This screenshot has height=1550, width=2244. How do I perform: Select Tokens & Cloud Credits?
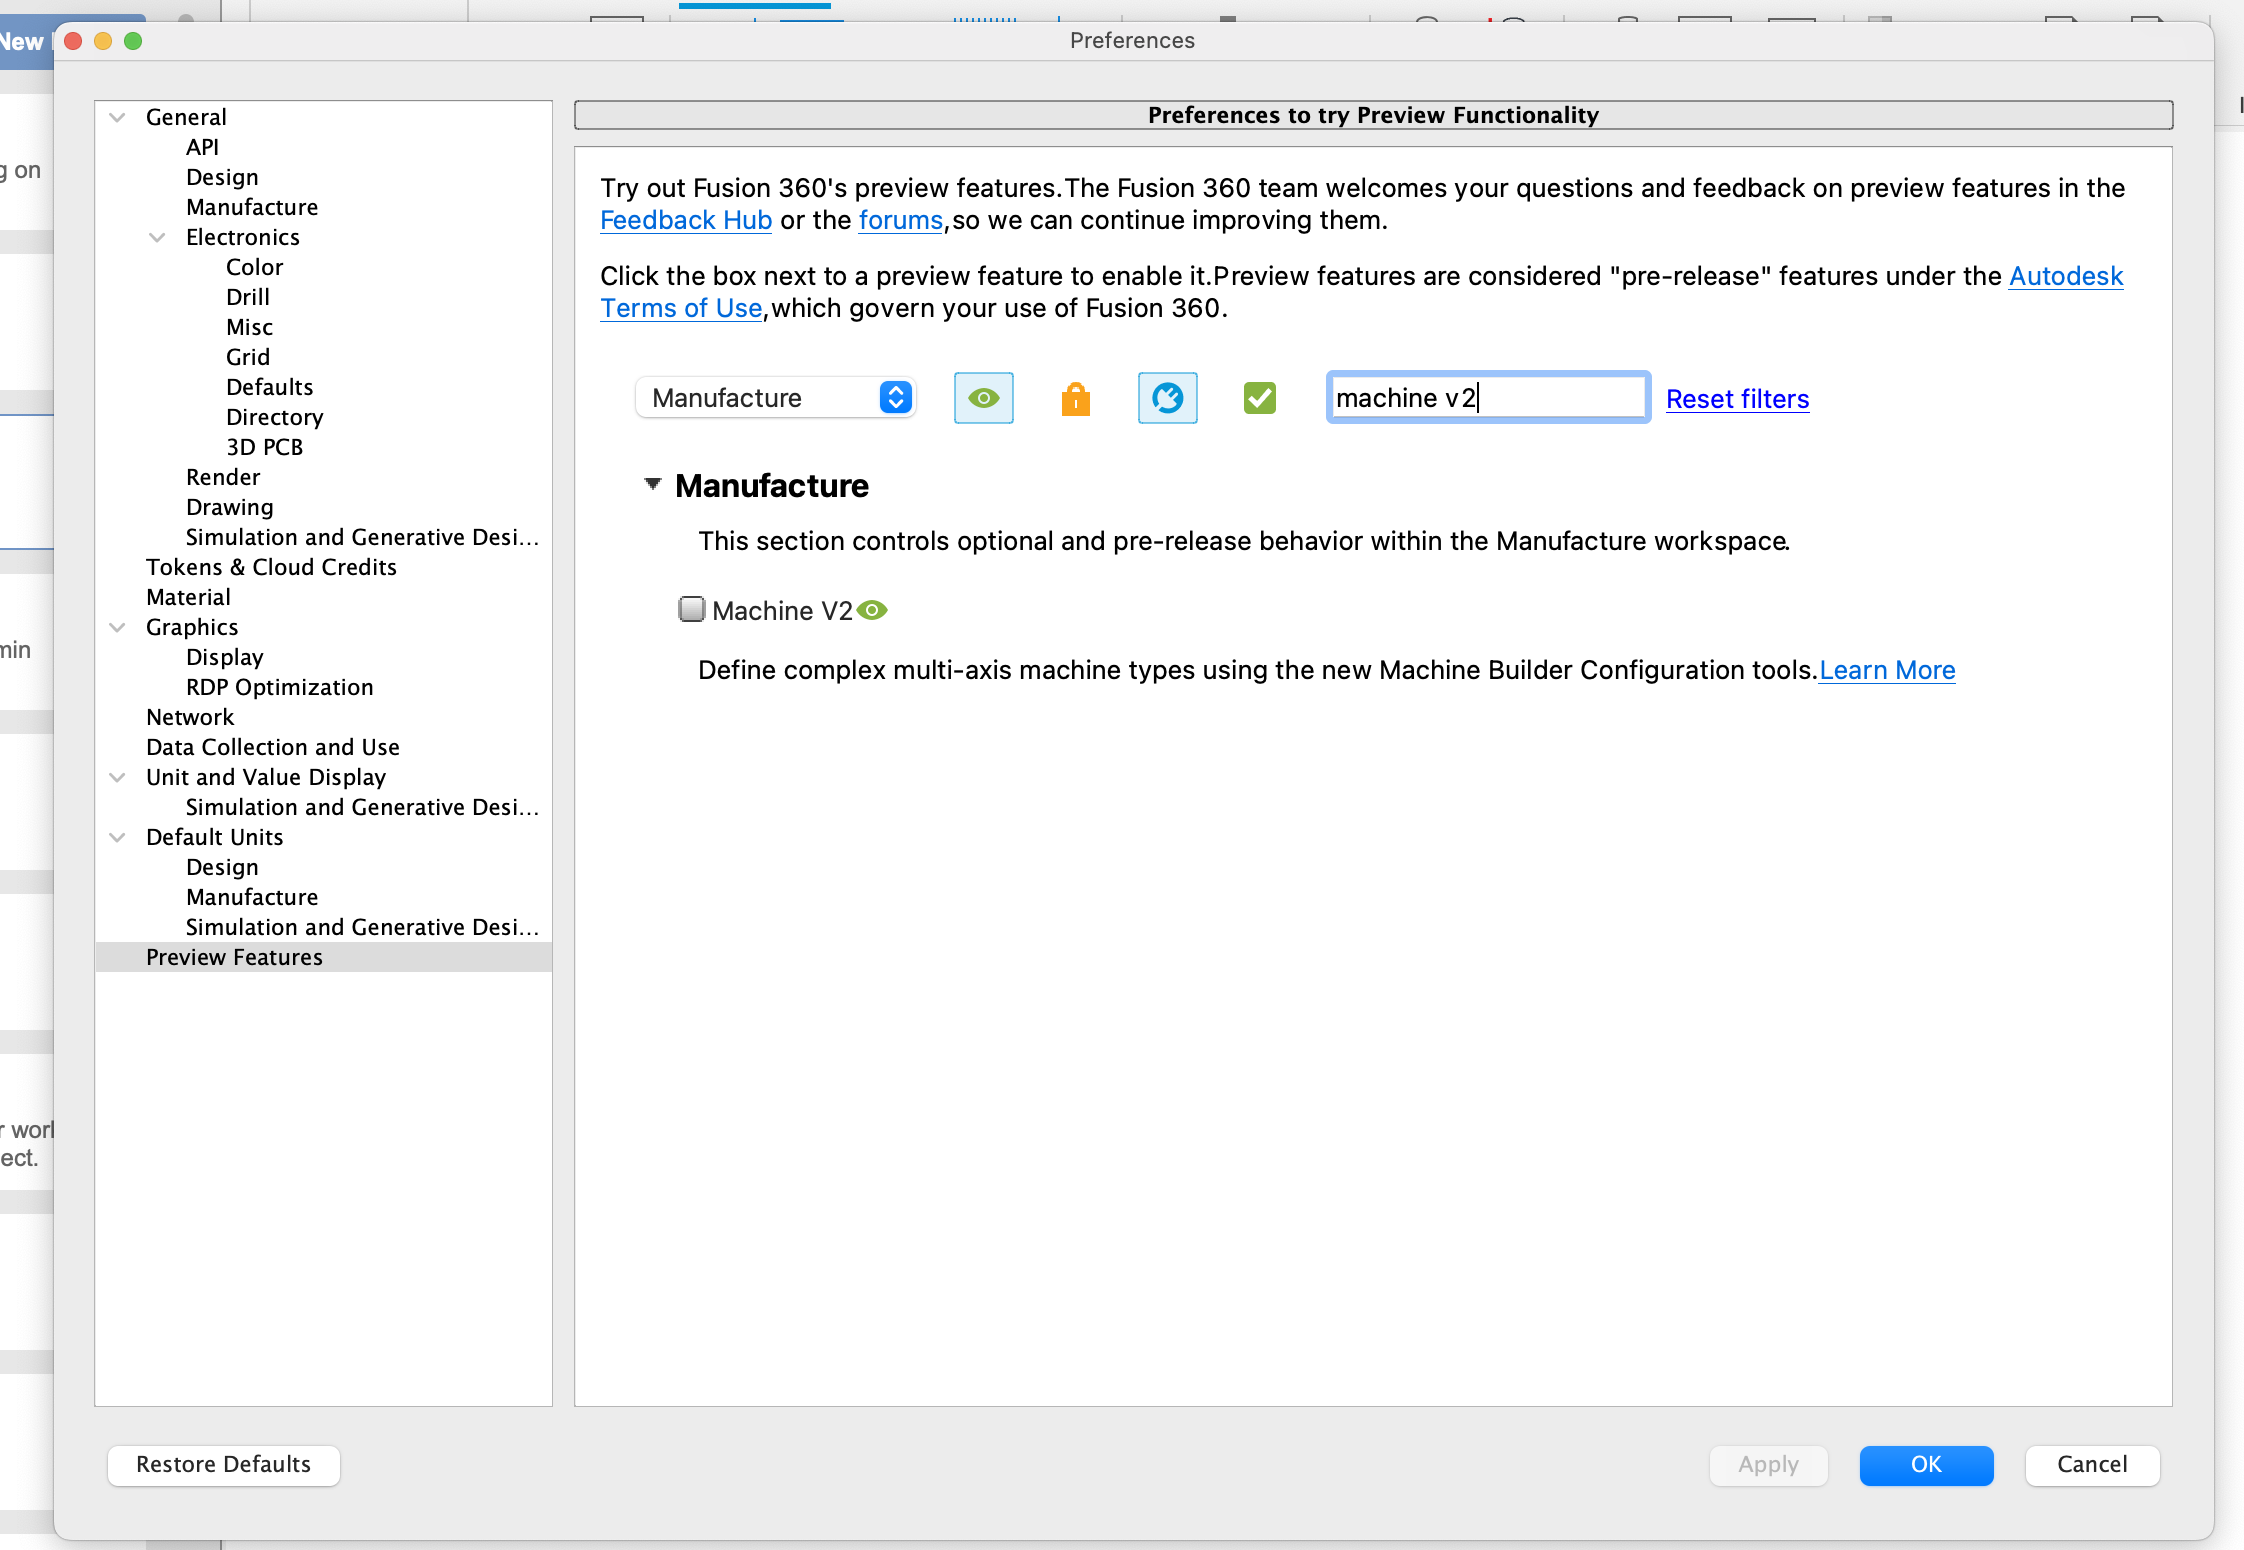[271, 567]
